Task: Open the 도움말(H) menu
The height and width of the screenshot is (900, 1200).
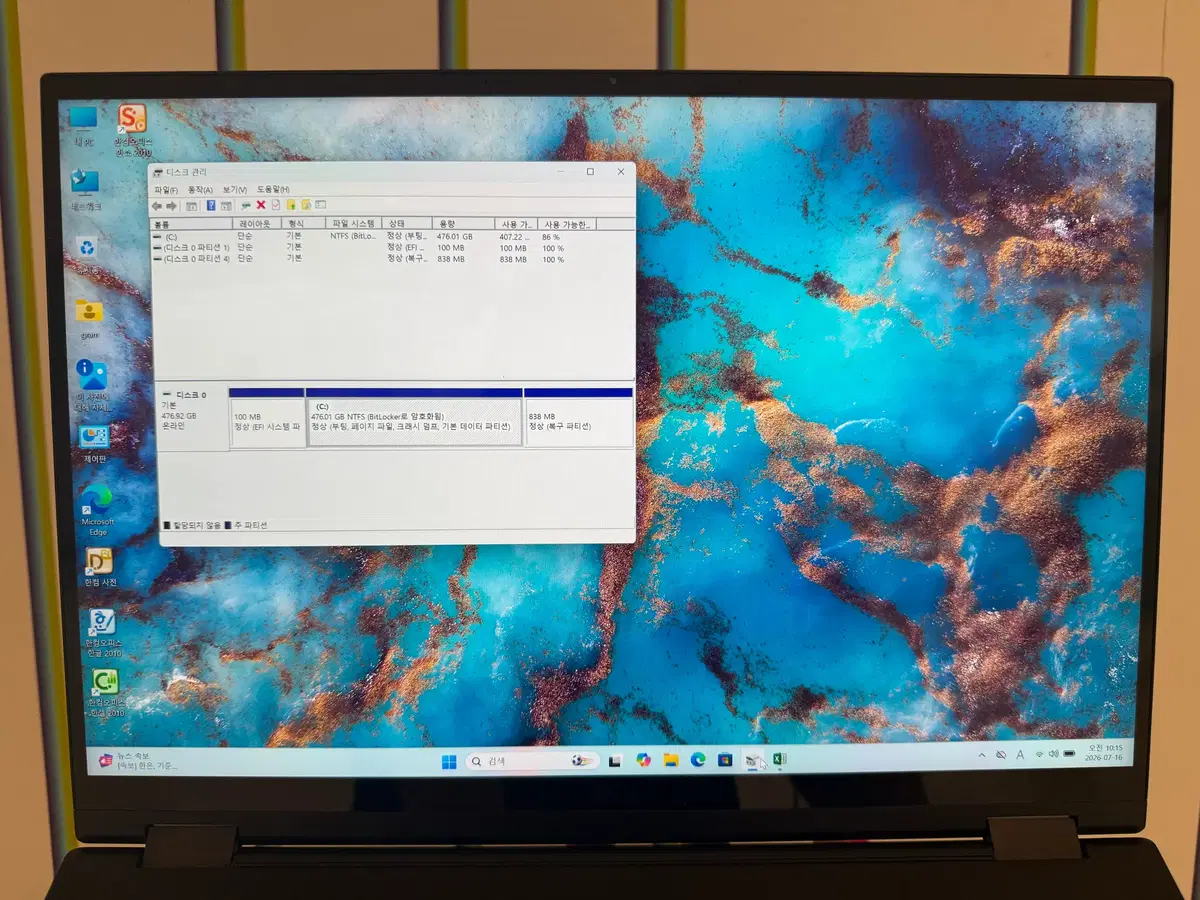Action: click(273, 190)
